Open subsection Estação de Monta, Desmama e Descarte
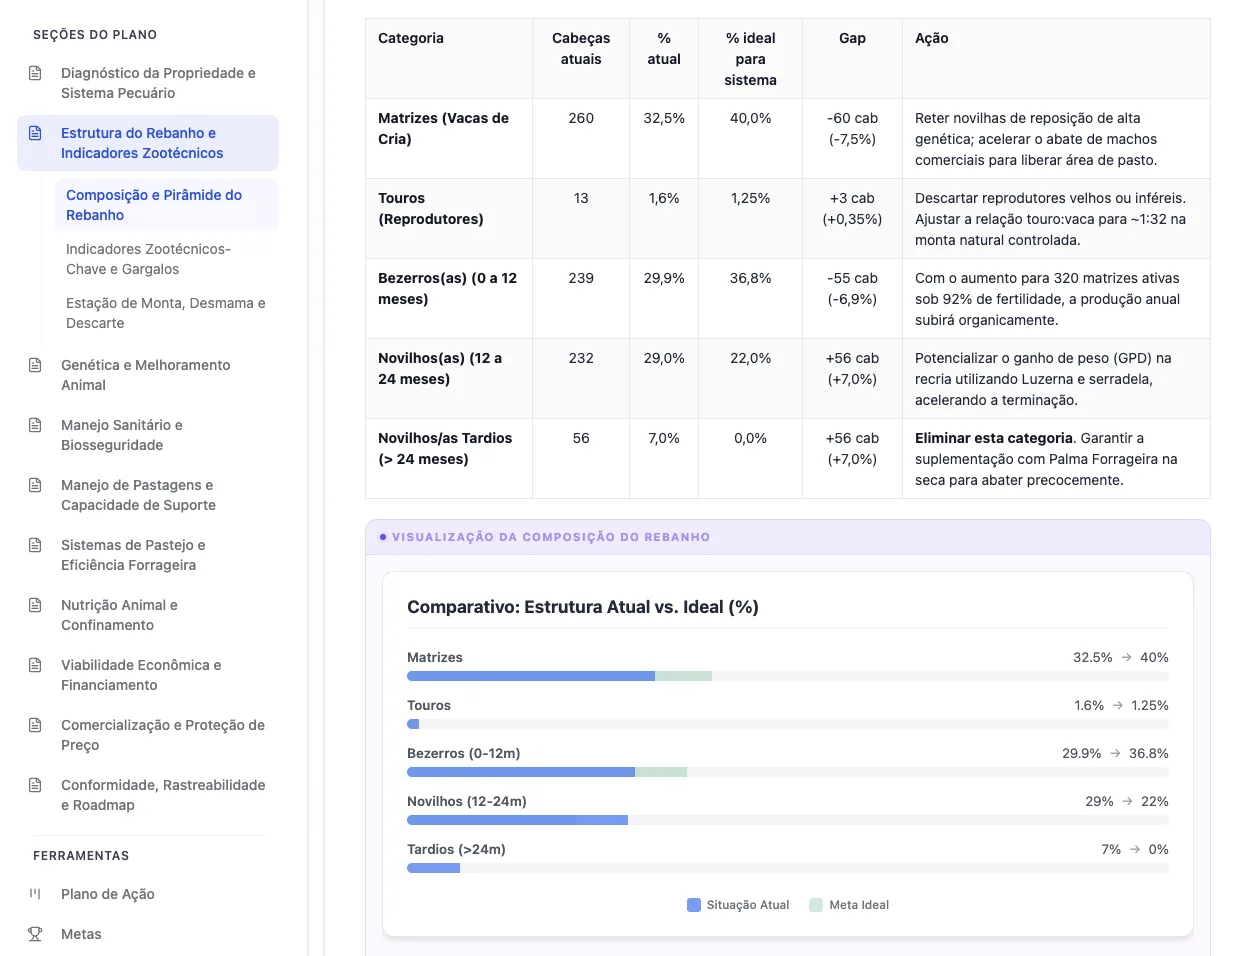1240x956 pixels. pos(166,313)
